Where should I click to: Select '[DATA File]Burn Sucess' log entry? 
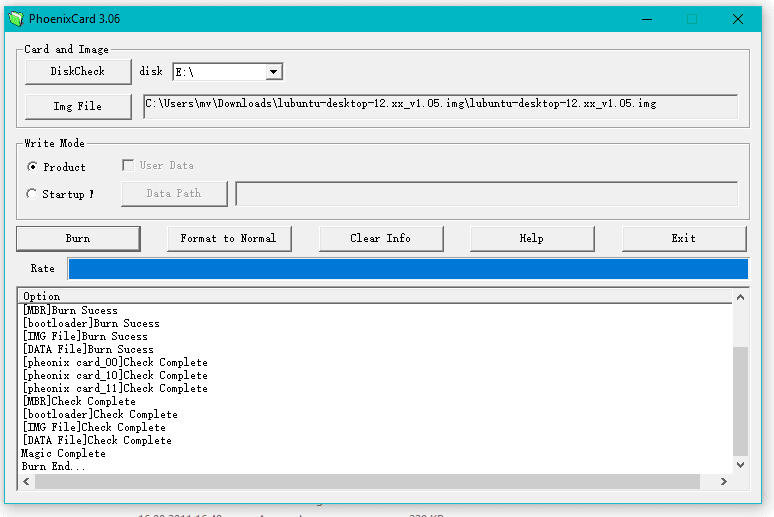point(88,350)
